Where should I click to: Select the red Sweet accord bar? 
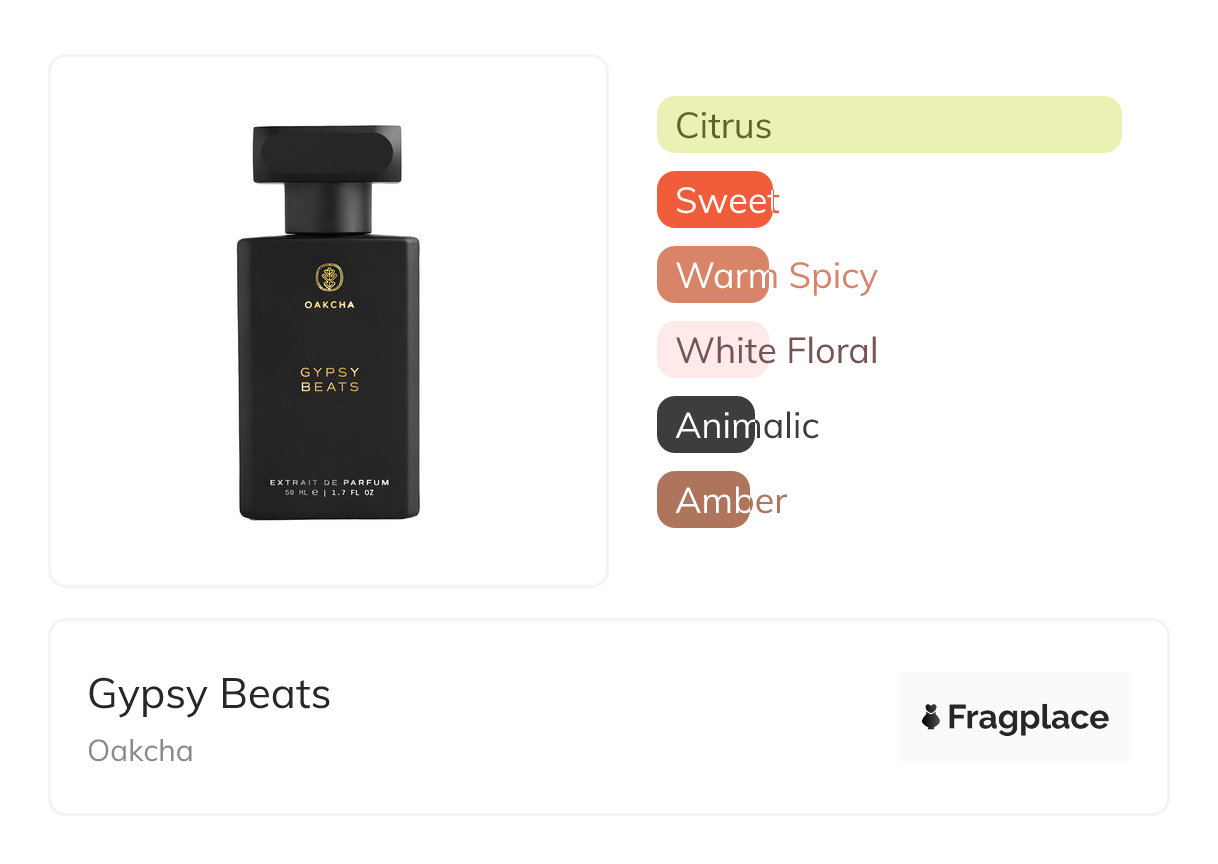[x=714, y=200]
